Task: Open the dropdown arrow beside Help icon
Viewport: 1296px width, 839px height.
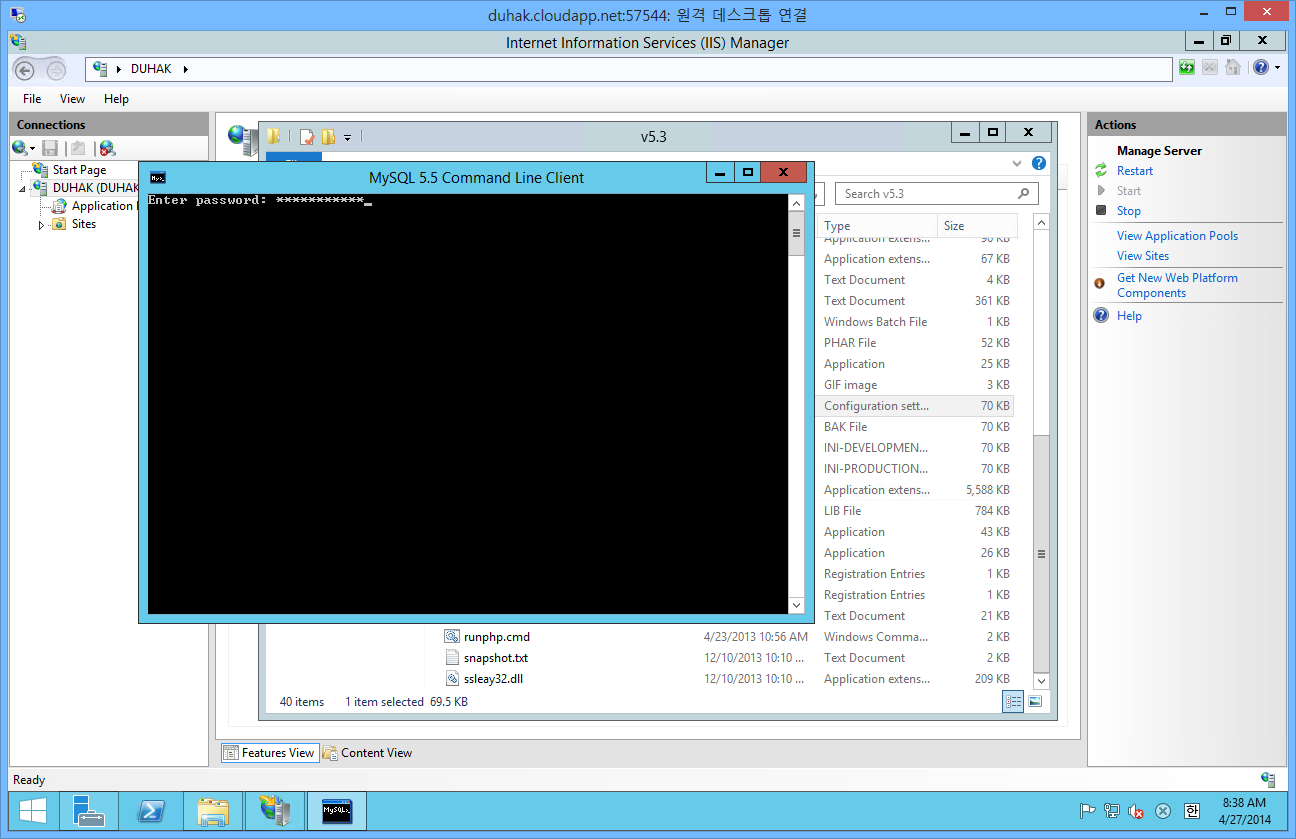Action: coord(1276,68)
